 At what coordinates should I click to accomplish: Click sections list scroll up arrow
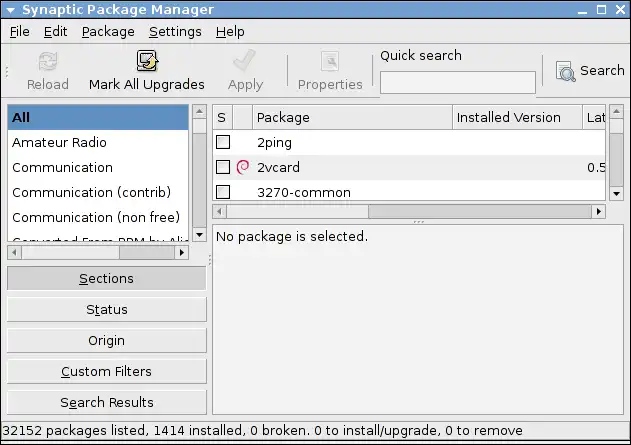coord(199,112)
